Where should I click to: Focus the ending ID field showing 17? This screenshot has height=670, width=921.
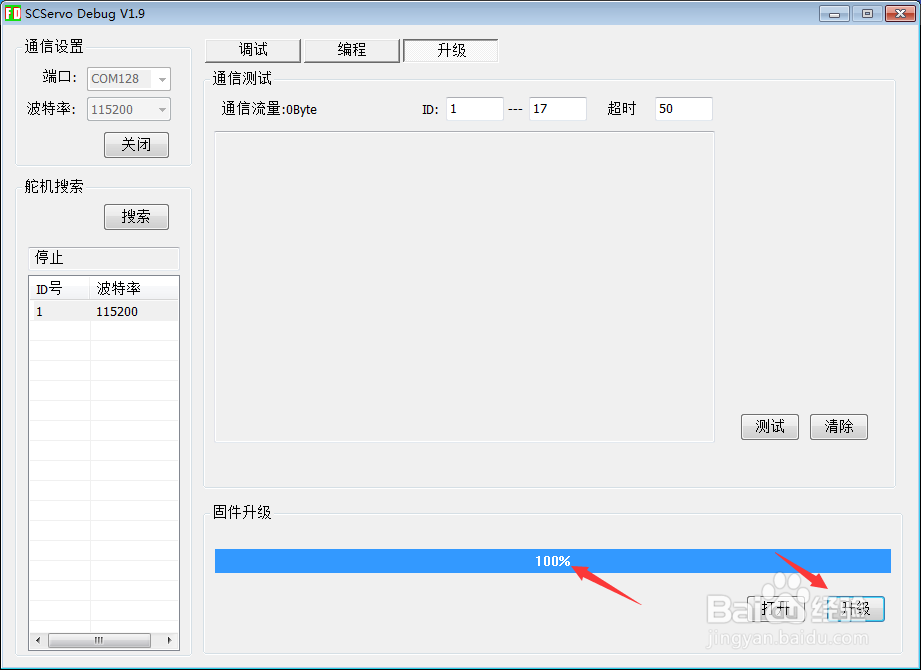coord(557,109)
